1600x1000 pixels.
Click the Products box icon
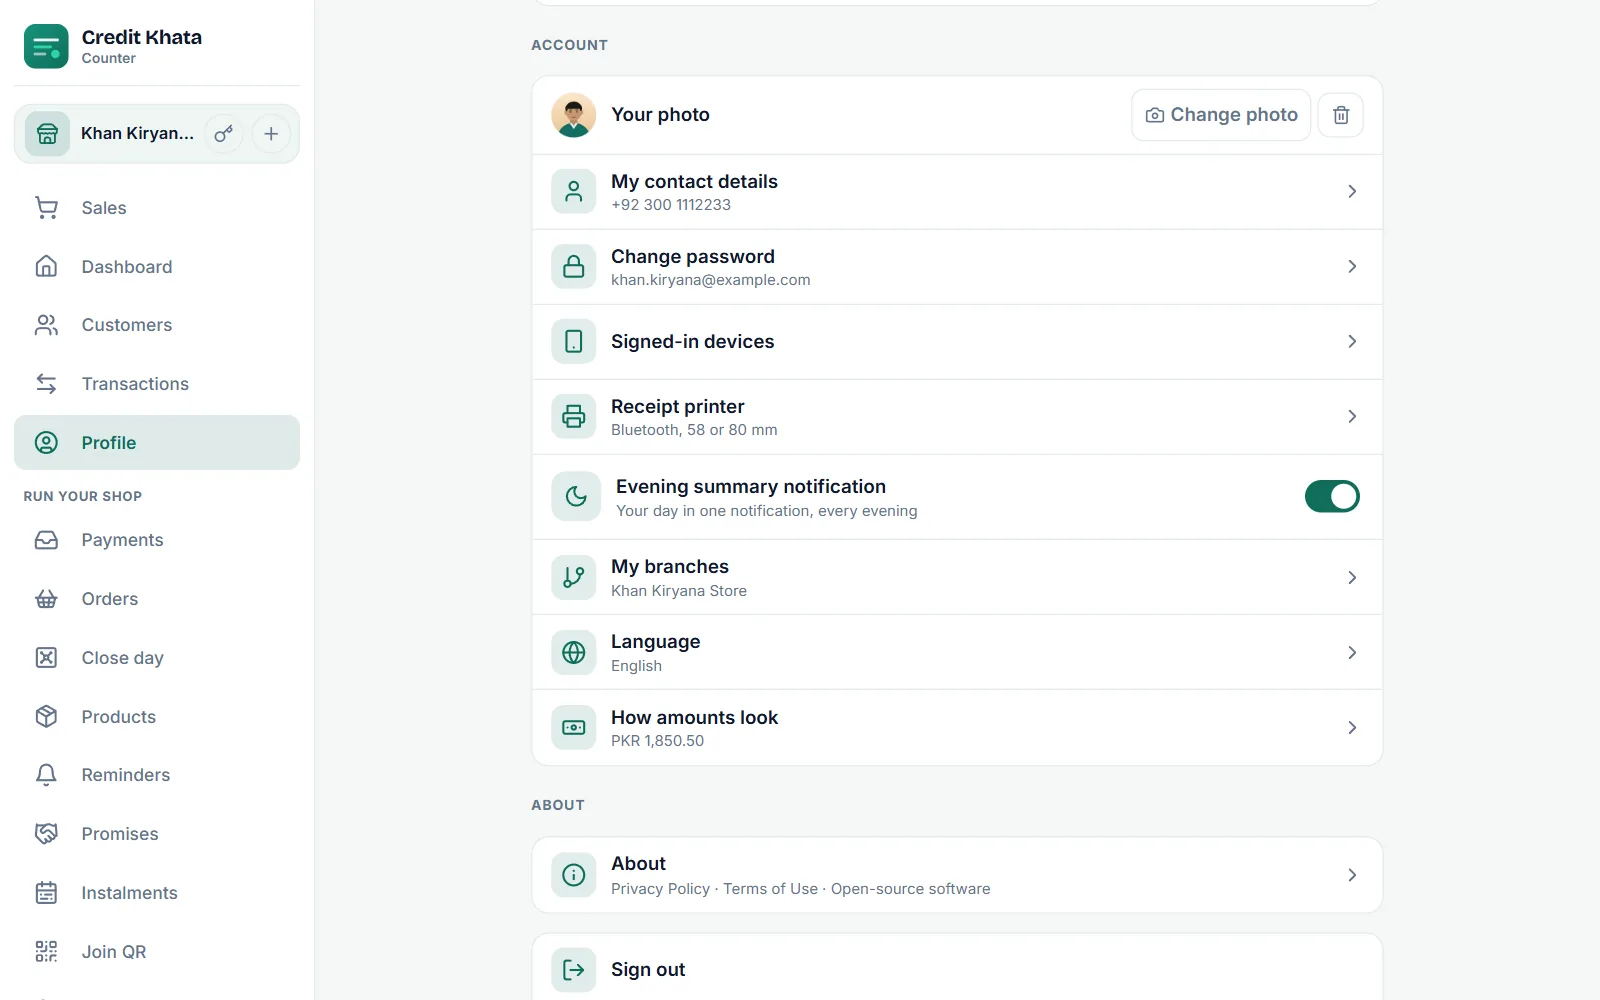pos(46,717)
